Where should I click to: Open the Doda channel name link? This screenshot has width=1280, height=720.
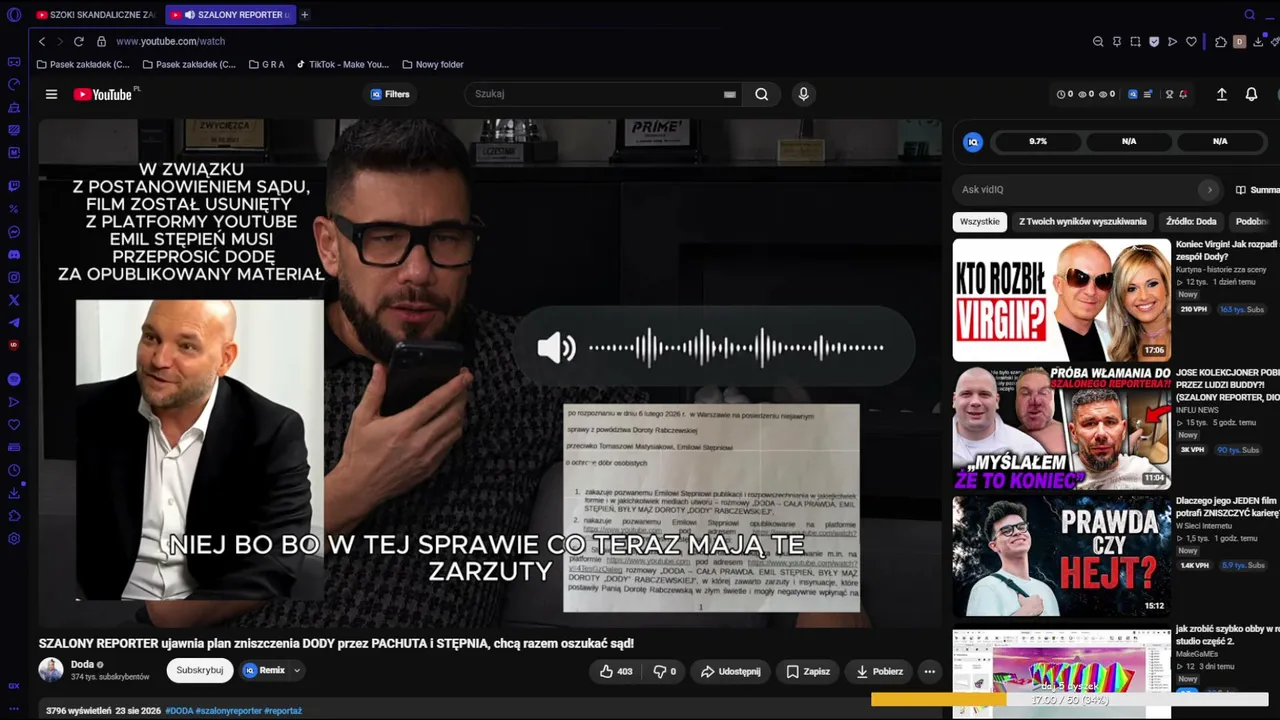coord(82,664)
